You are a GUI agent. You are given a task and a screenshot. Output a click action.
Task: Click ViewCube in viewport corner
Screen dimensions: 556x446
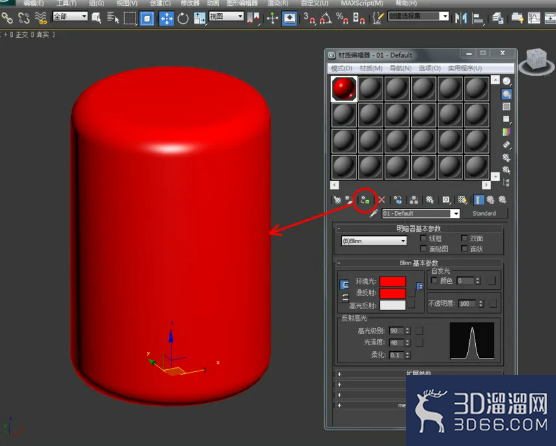pos(536,60)
